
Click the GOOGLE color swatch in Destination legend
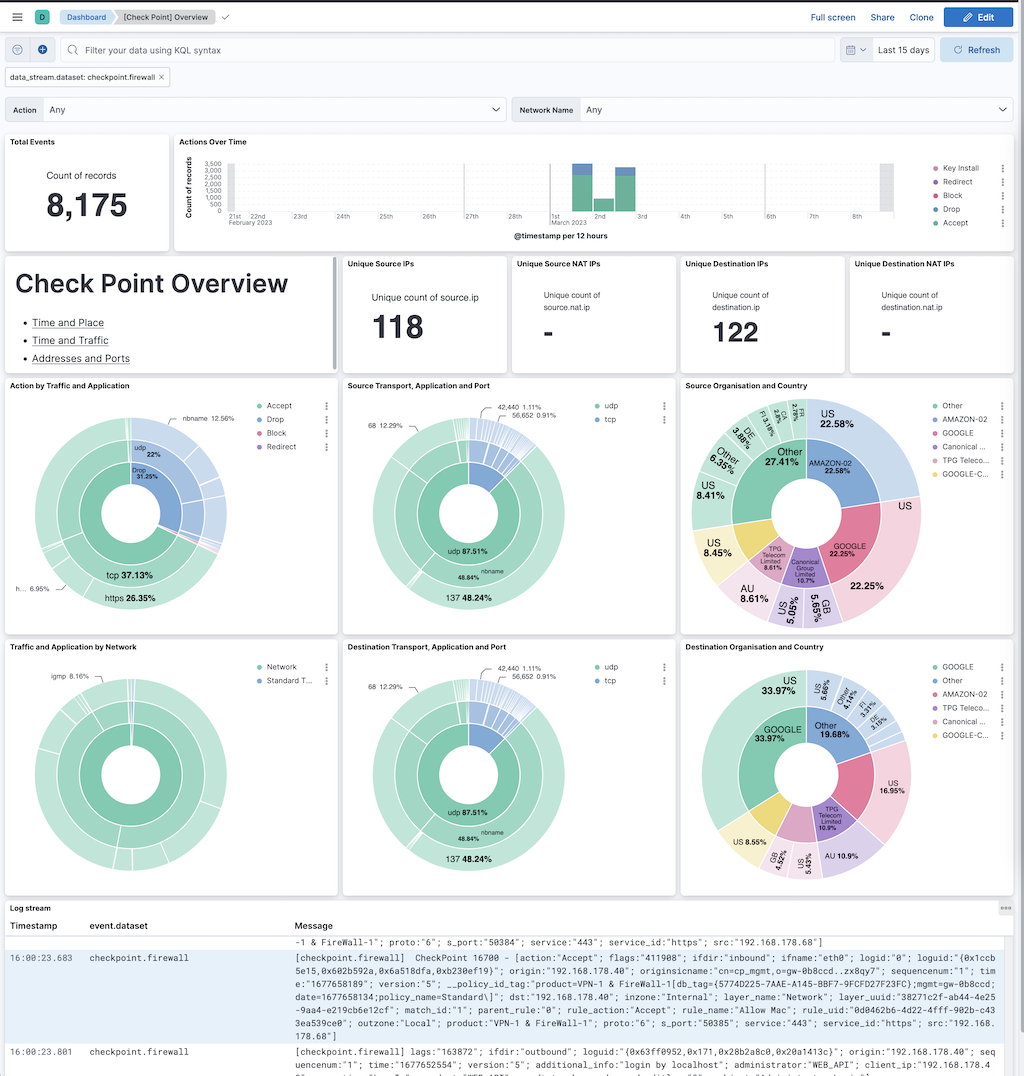tap(935, 667)
